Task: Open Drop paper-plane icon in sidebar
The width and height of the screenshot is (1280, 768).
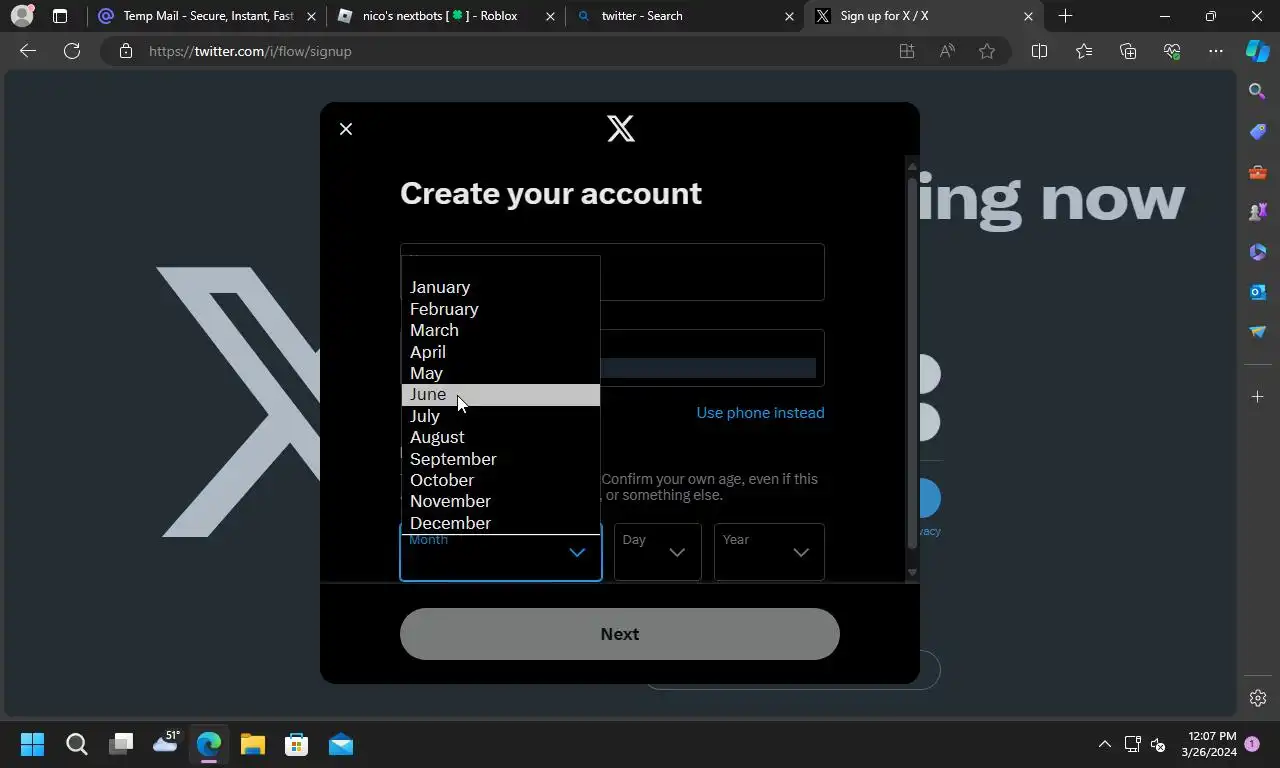Action: (x=1258, y=332)
